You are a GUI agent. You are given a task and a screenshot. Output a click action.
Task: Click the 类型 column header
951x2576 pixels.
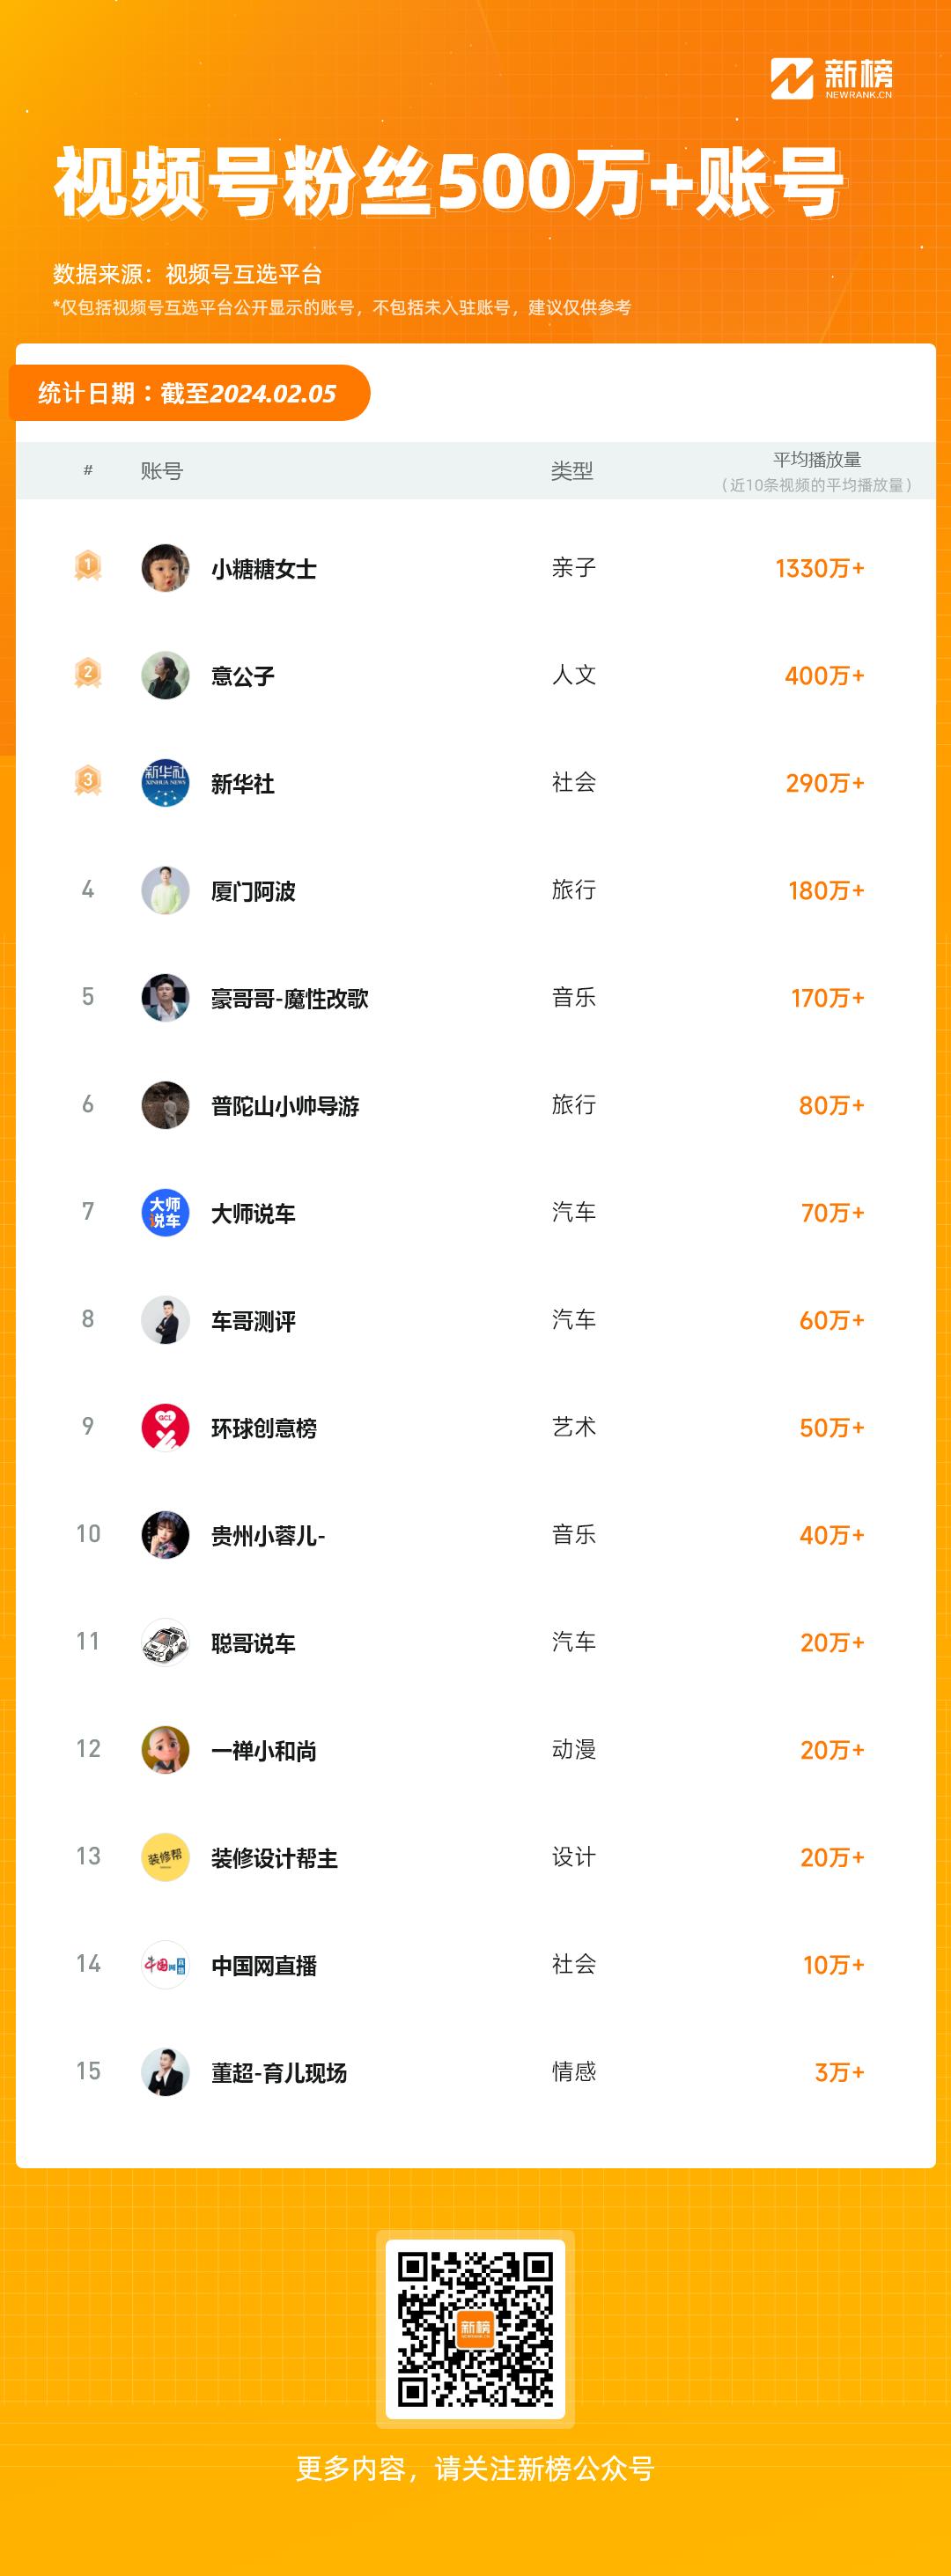click(572, 471)
